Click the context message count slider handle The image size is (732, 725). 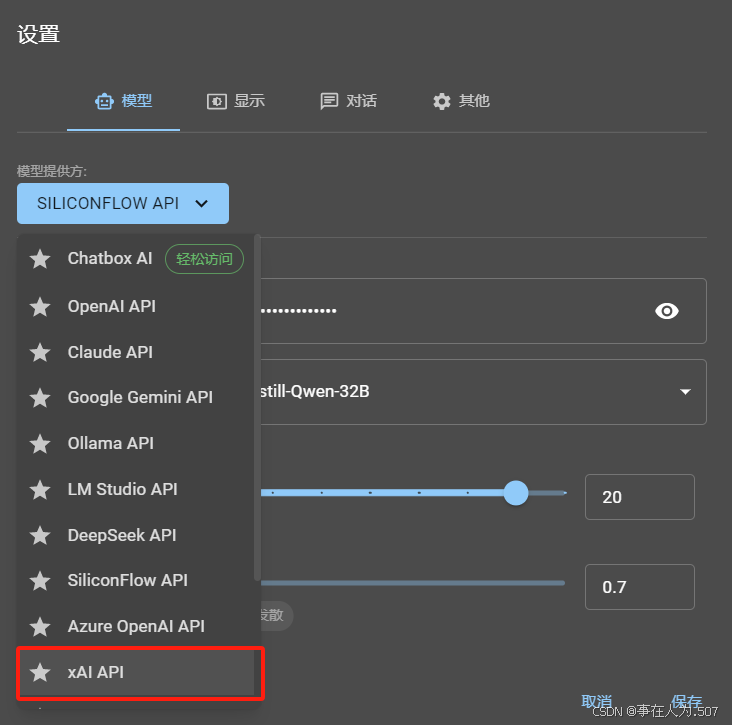(516, 493)
